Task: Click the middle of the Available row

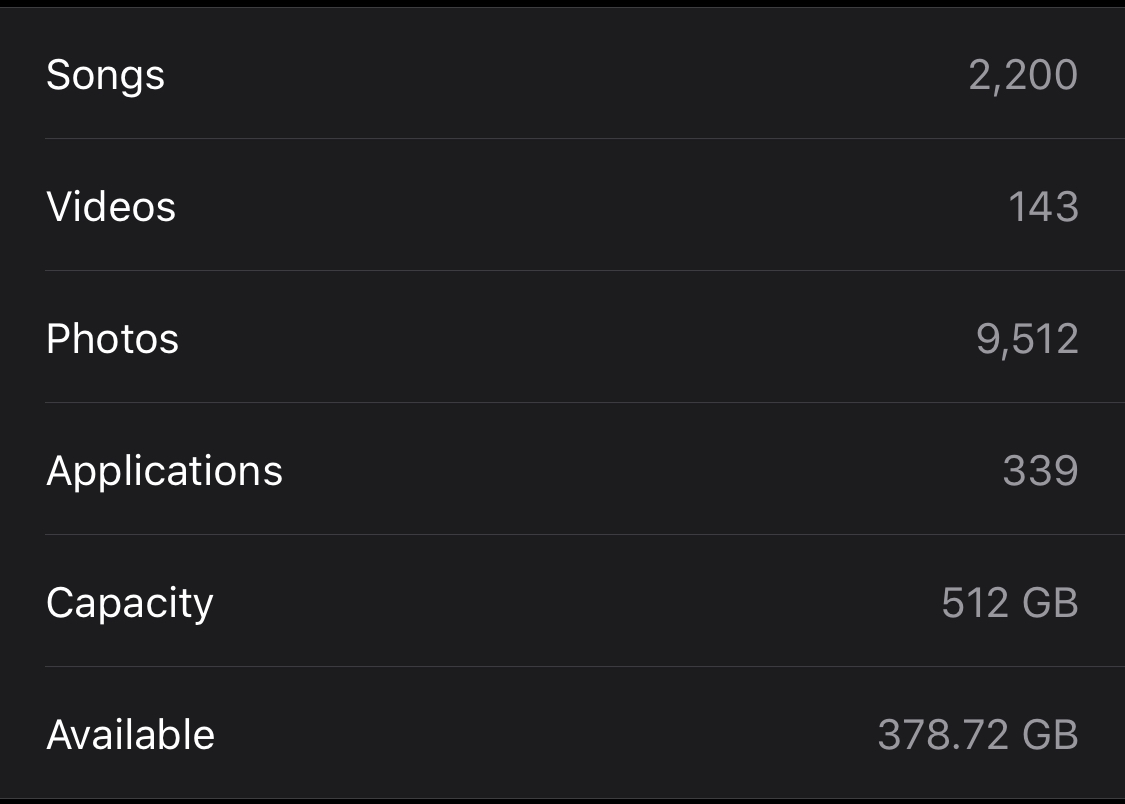Action: pyautogui.click(x=562, y=732)
